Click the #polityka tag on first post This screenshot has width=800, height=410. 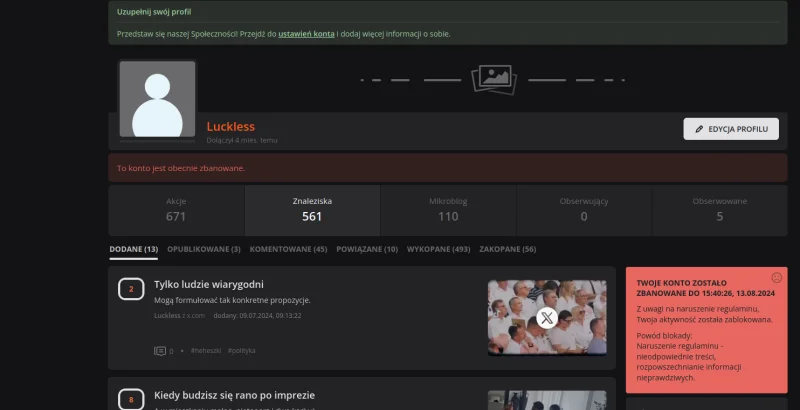point(241,351)
